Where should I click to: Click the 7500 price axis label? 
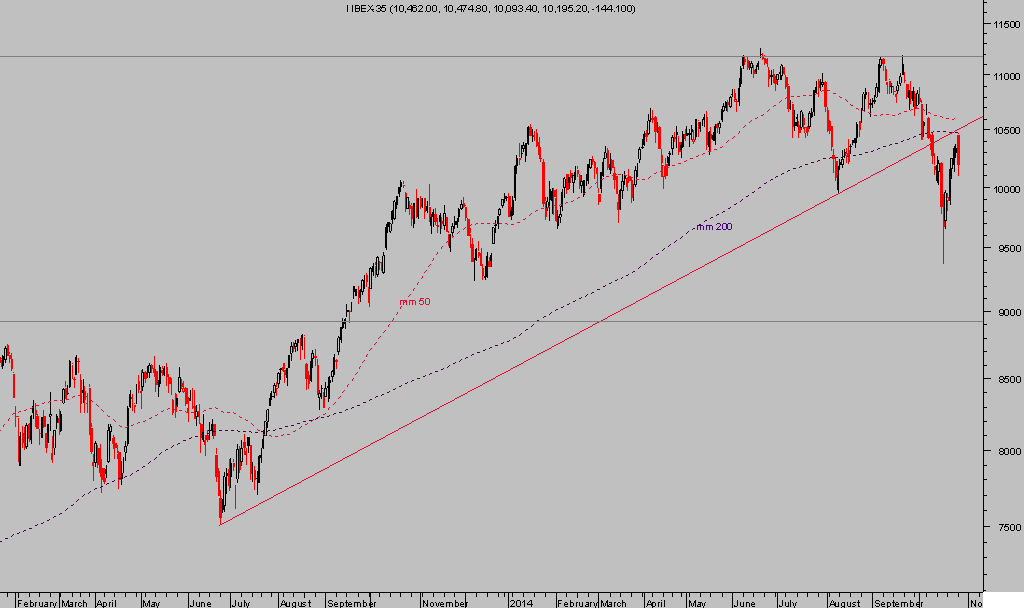pos(1004,527)
